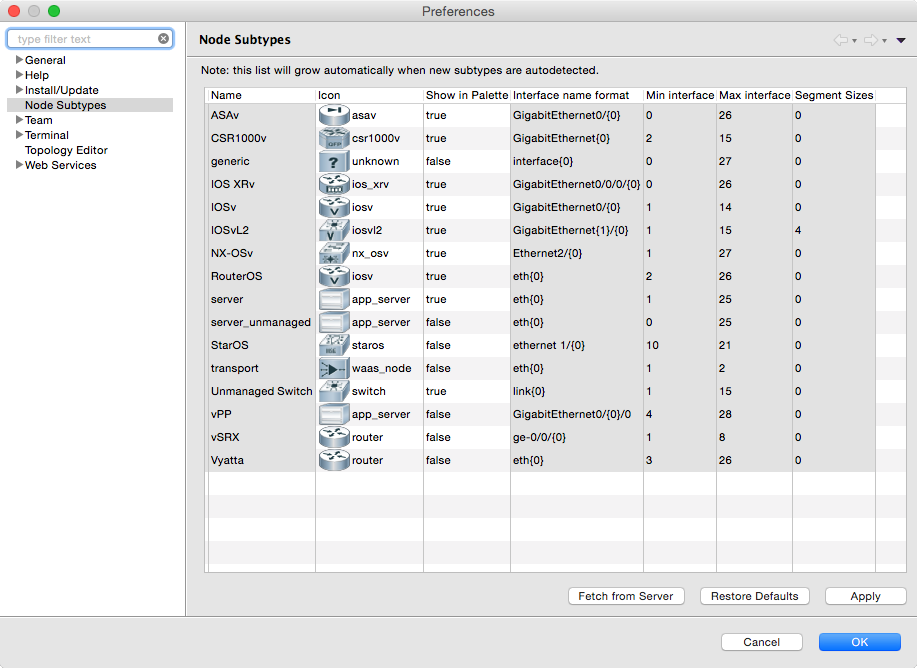Go forward using the right arrow
This screenshot has height=668, width=917.
tap(871, 40)
